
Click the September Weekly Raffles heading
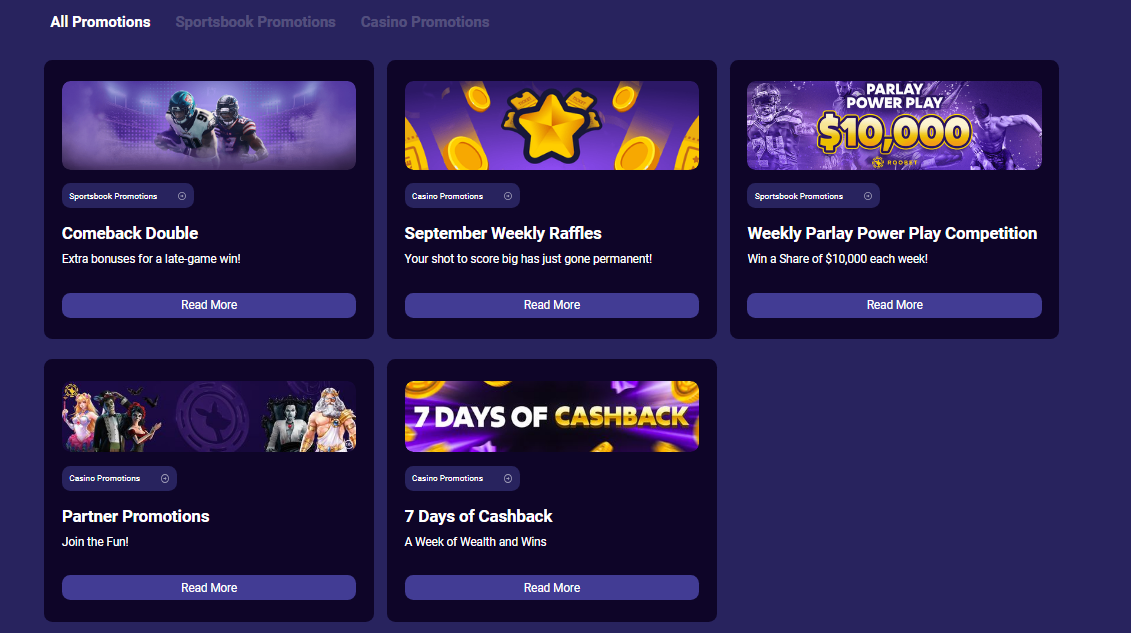[503, 233]
